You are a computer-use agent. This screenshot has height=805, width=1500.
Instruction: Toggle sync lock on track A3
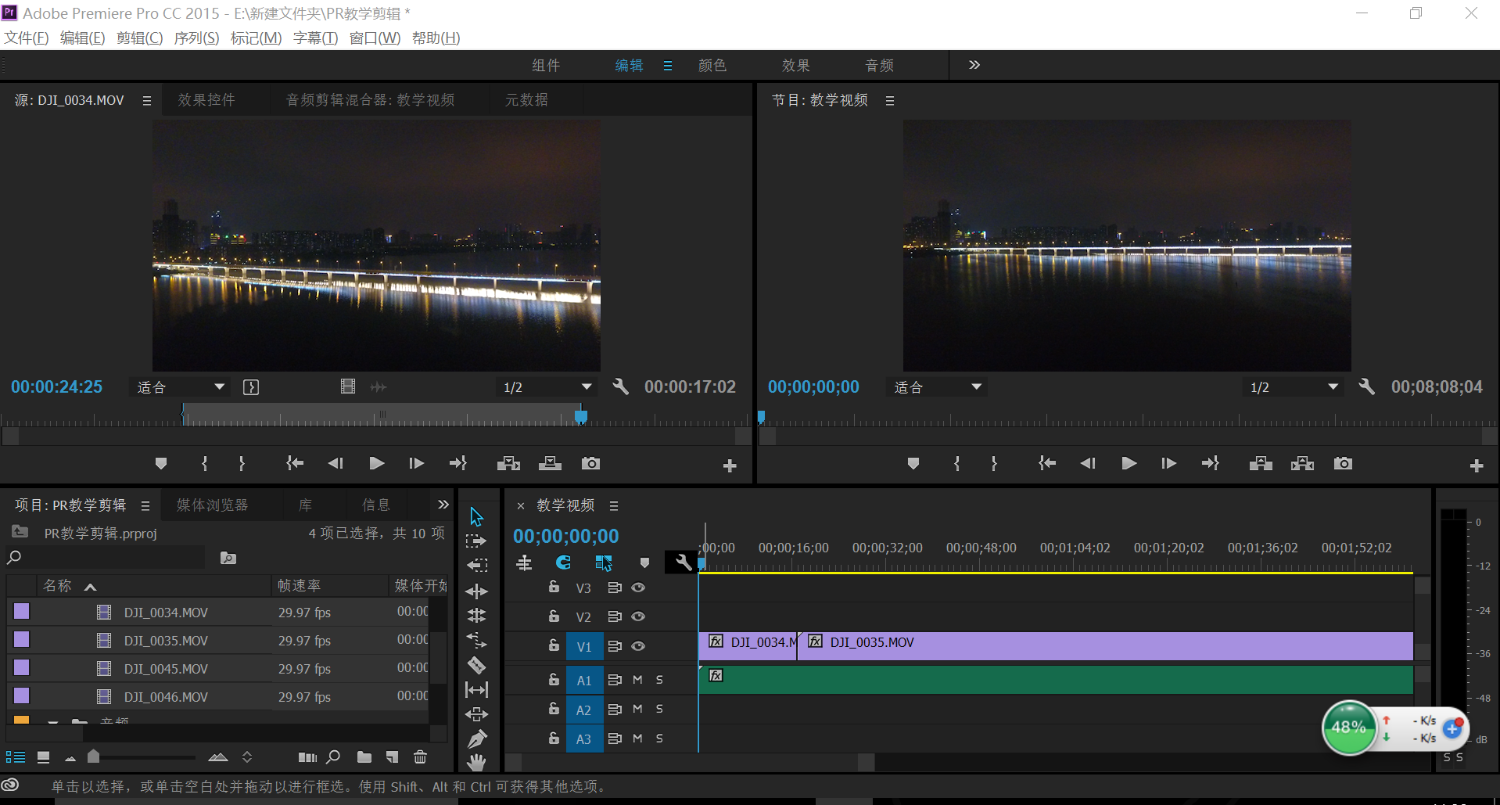[615, 739]
